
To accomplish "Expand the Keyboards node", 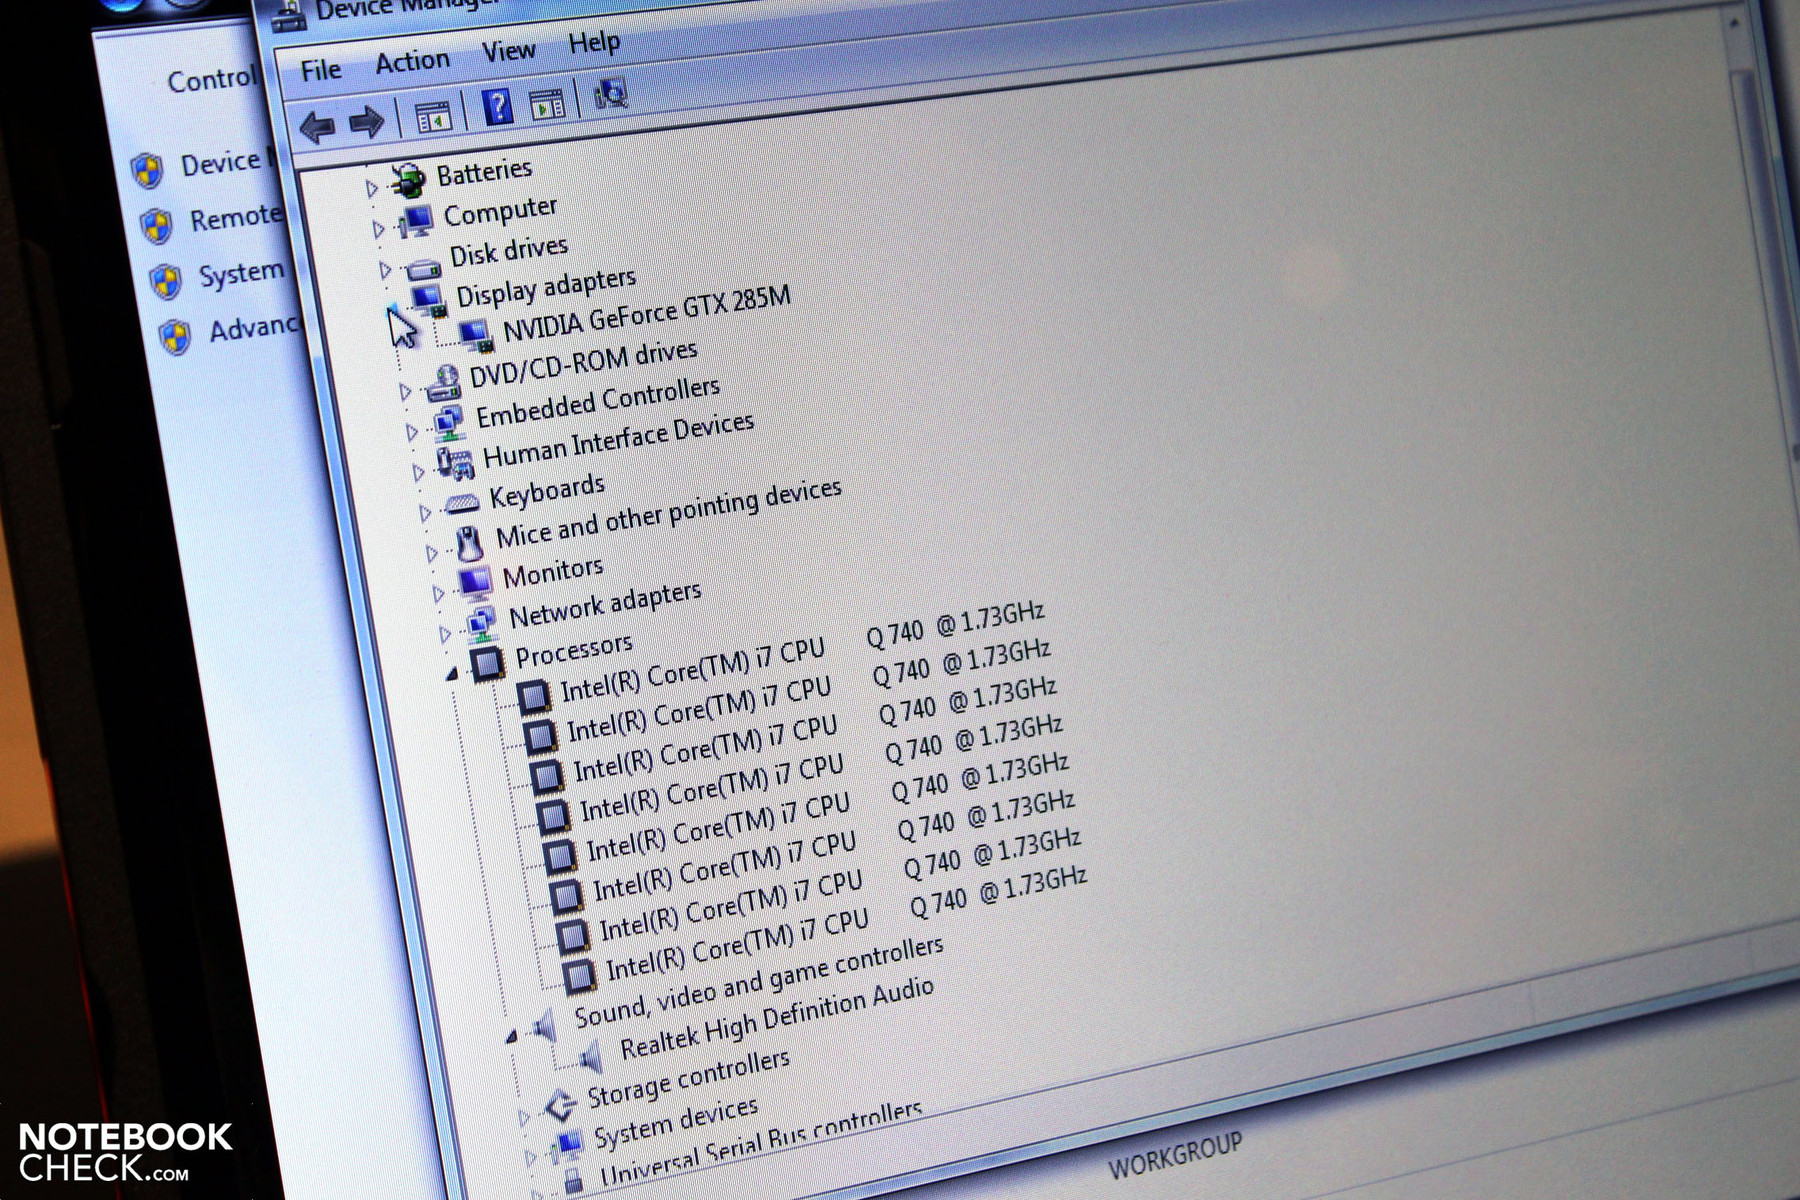I will (427, 512).
